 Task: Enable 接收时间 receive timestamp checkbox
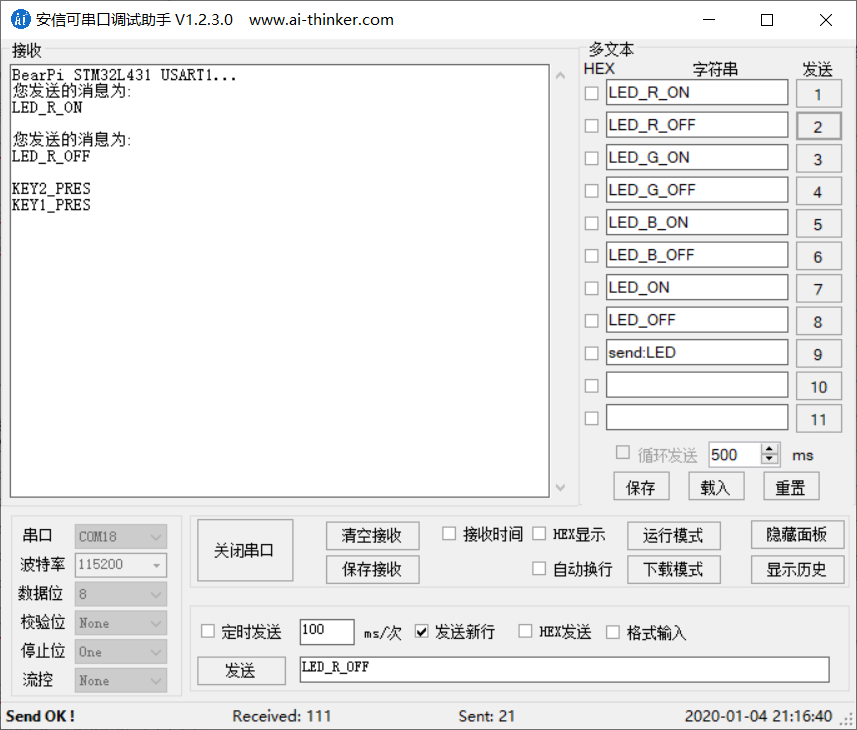click(449, 533)
